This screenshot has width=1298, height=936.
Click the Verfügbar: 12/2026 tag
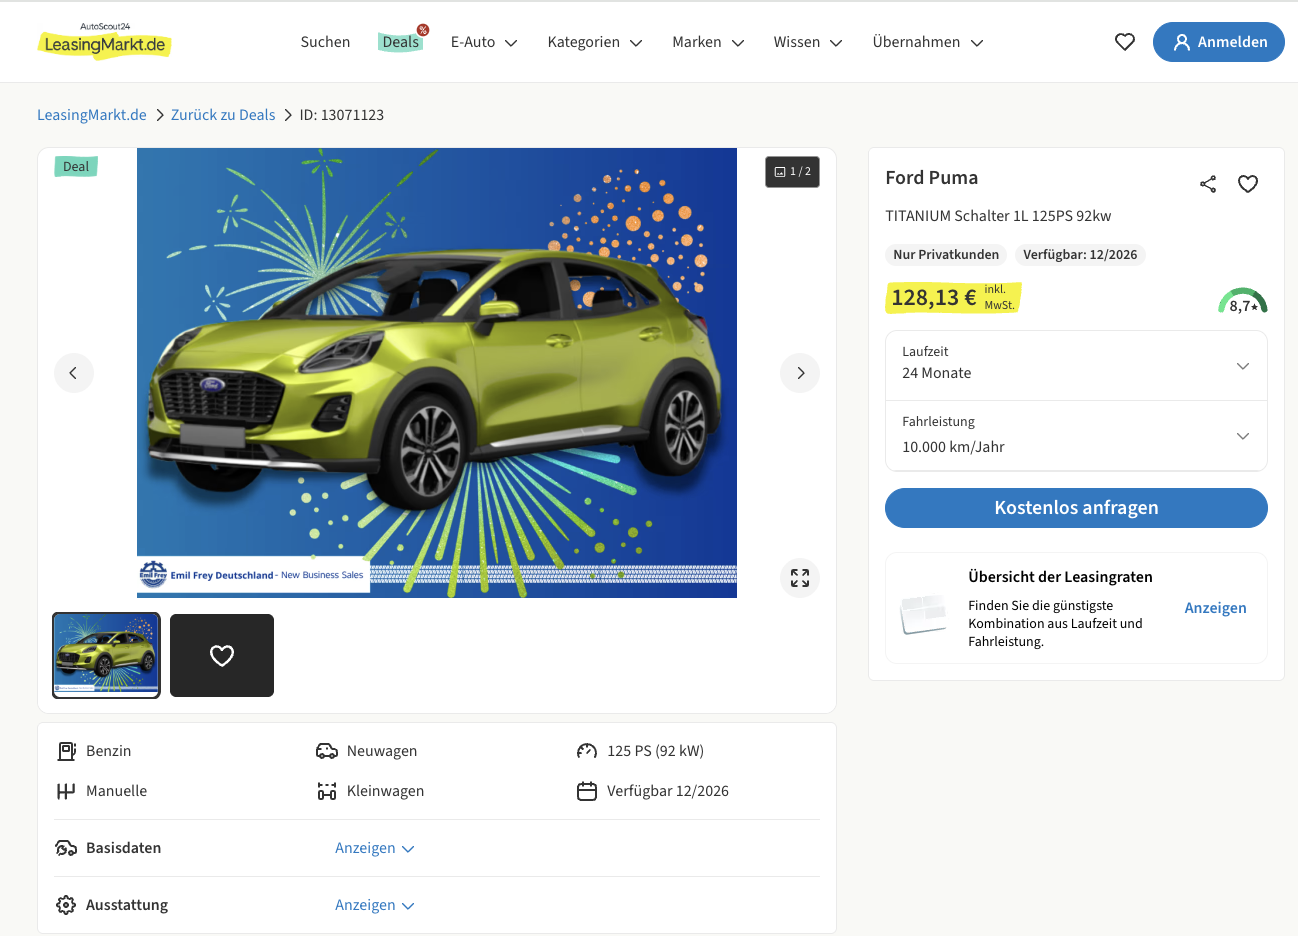1080,255
